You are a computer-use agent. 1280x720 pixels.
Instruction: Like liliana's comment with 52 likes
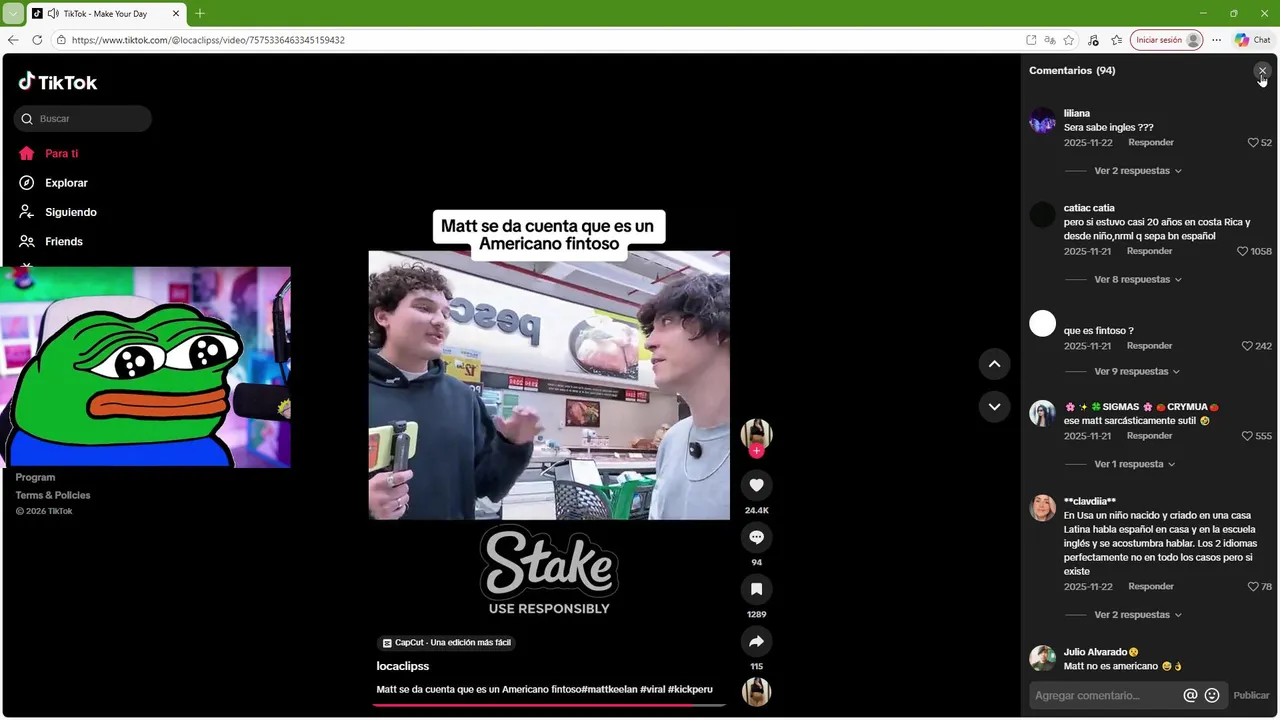(x=1253, y=143)
